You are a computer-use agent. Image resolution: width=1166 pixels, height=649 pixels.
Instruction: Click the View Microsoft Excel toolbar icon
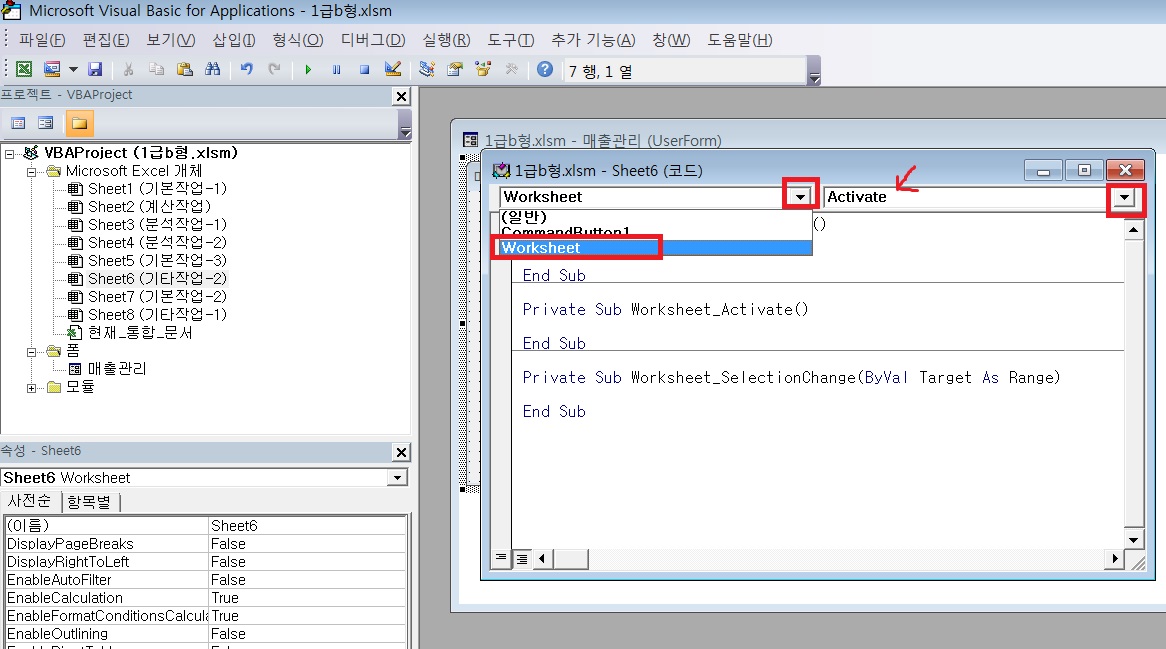24,70
